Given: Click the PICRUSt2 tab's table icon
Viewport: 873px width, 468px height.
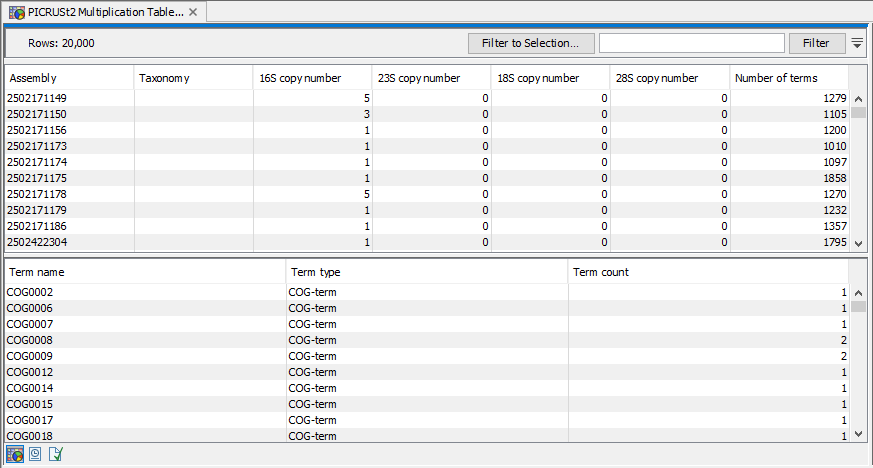Looking at the screenshot, I should [x=15, y=12].
